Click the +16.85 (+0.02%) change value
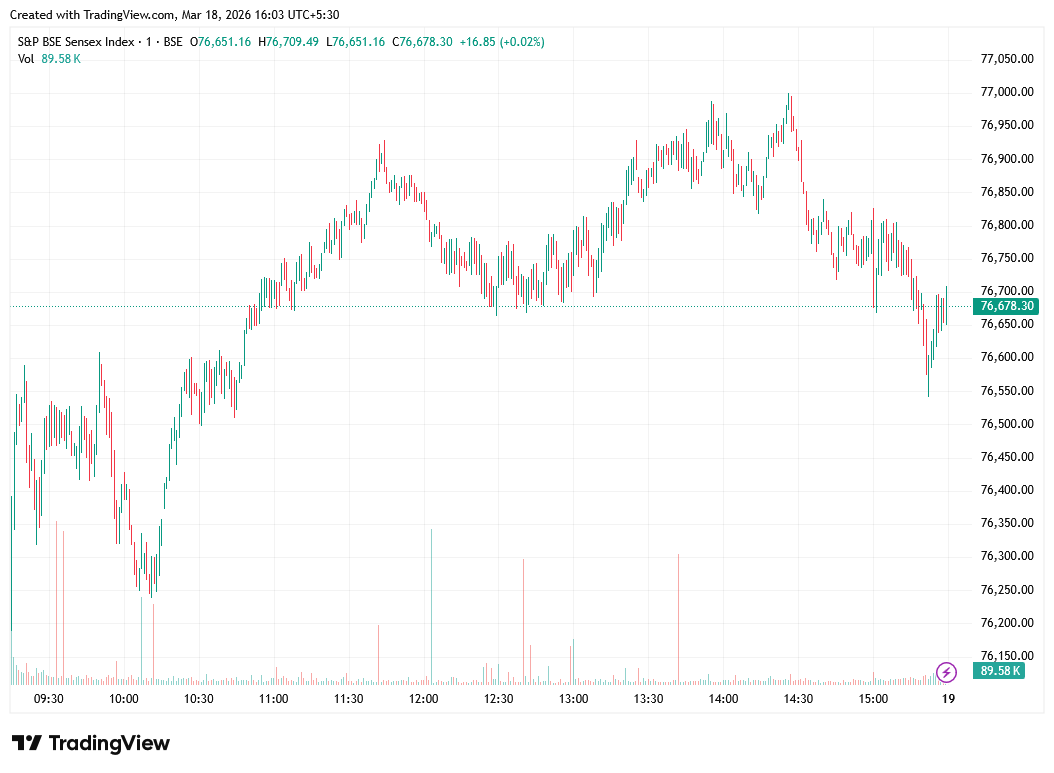The image size is (1054, 773). point(502,42)
